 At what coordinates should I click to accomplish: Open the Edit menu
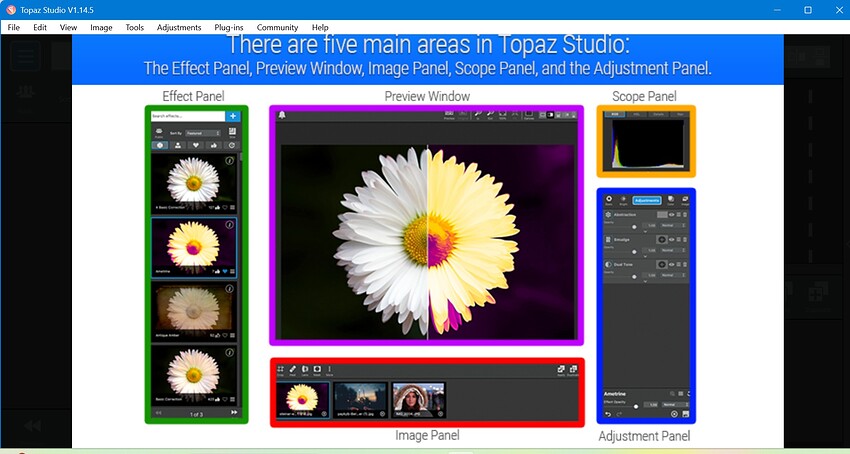[x=40, y=27]
